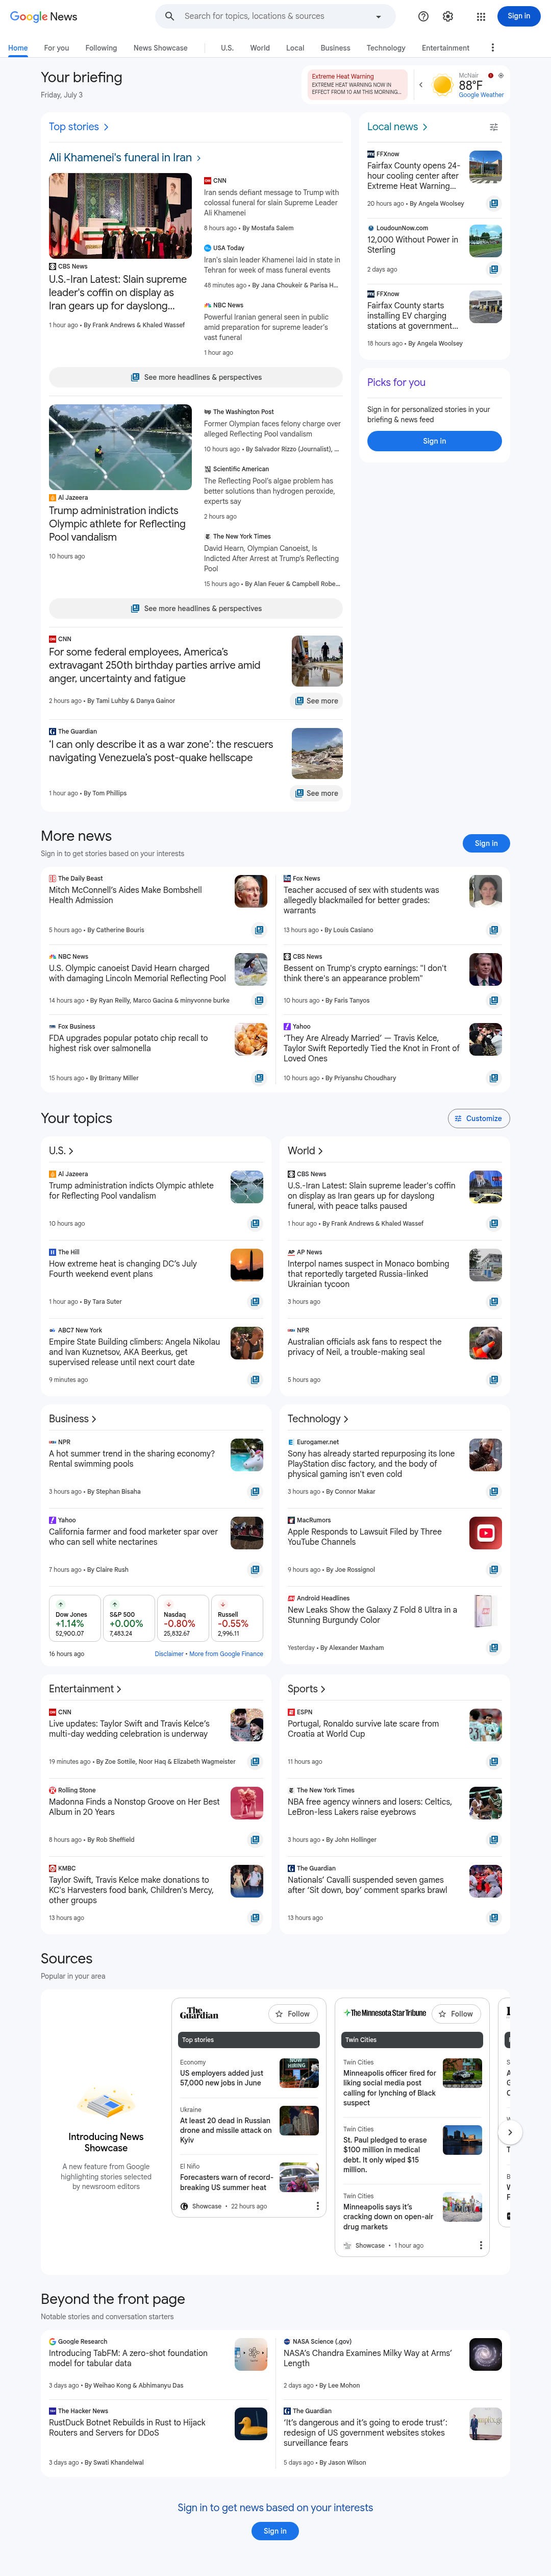551x2576 pixels.
Task: Open full coverage icon for FDA potato chip recall
Action: 259,1078
